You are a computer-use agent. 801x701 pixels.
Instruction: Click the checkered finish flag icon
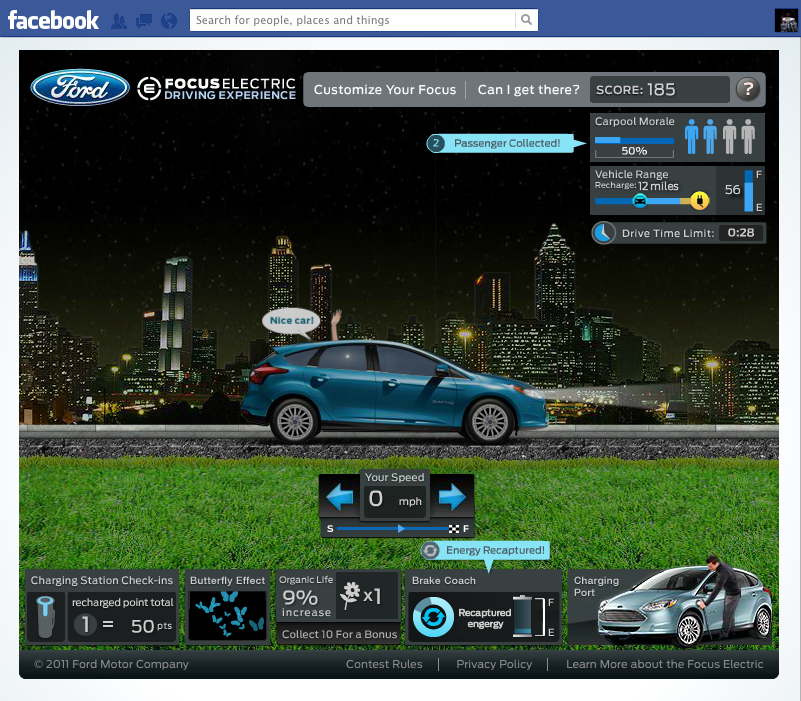click(454, 529)
